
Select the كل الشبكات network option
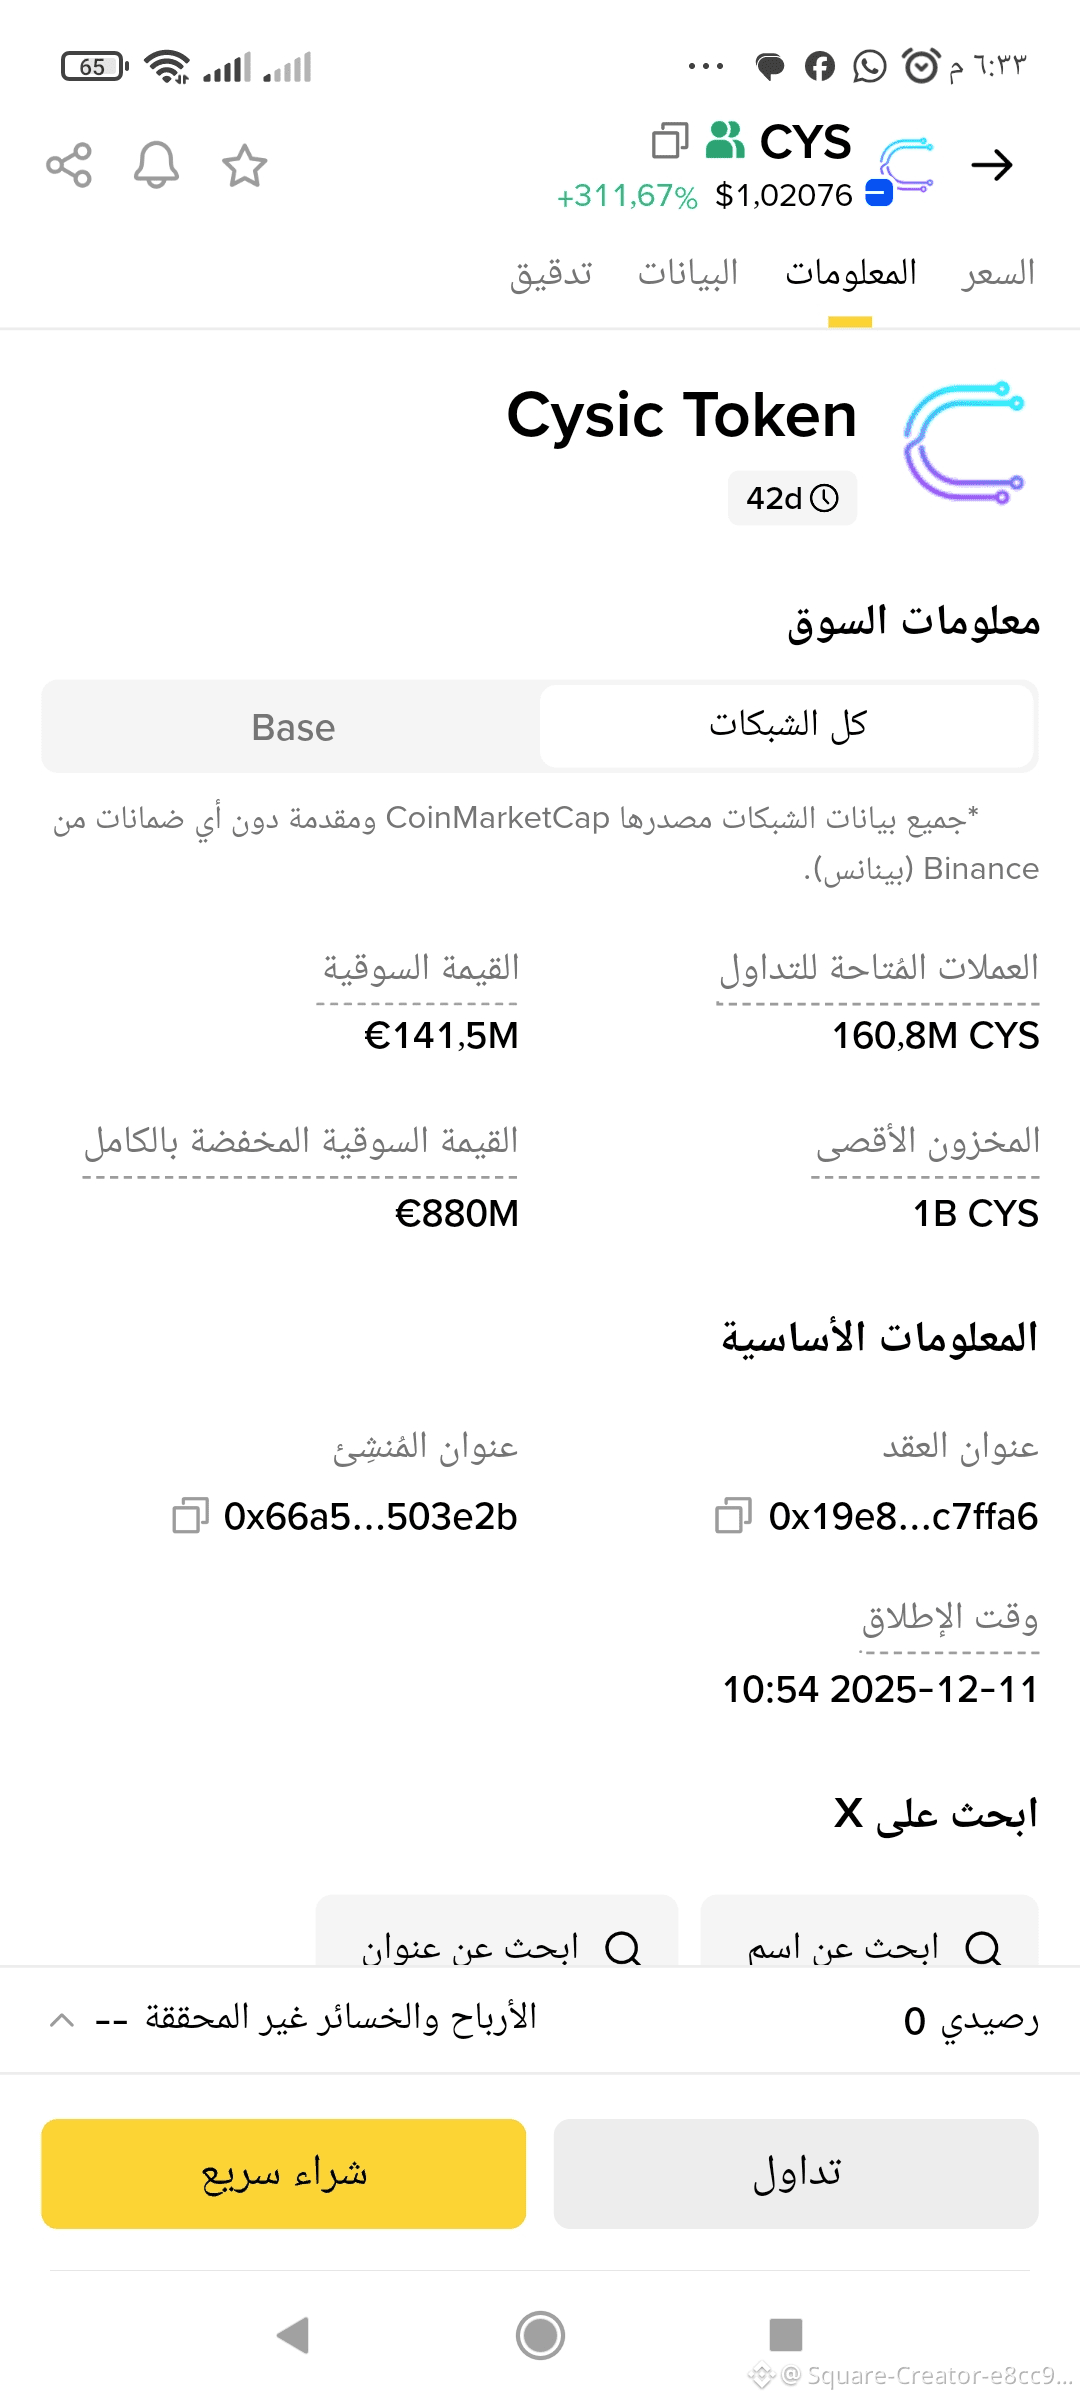pos(786,727)
